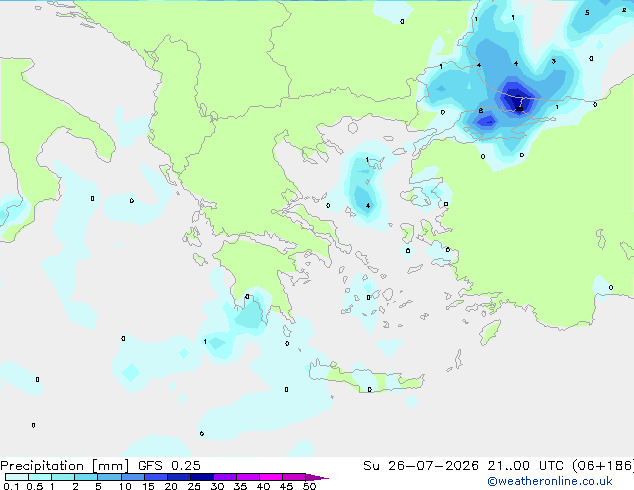Click the 35–40 mm legend swatch
Image resolution: width=634 pixels, height=490 pixels.
tap(248, 477)
